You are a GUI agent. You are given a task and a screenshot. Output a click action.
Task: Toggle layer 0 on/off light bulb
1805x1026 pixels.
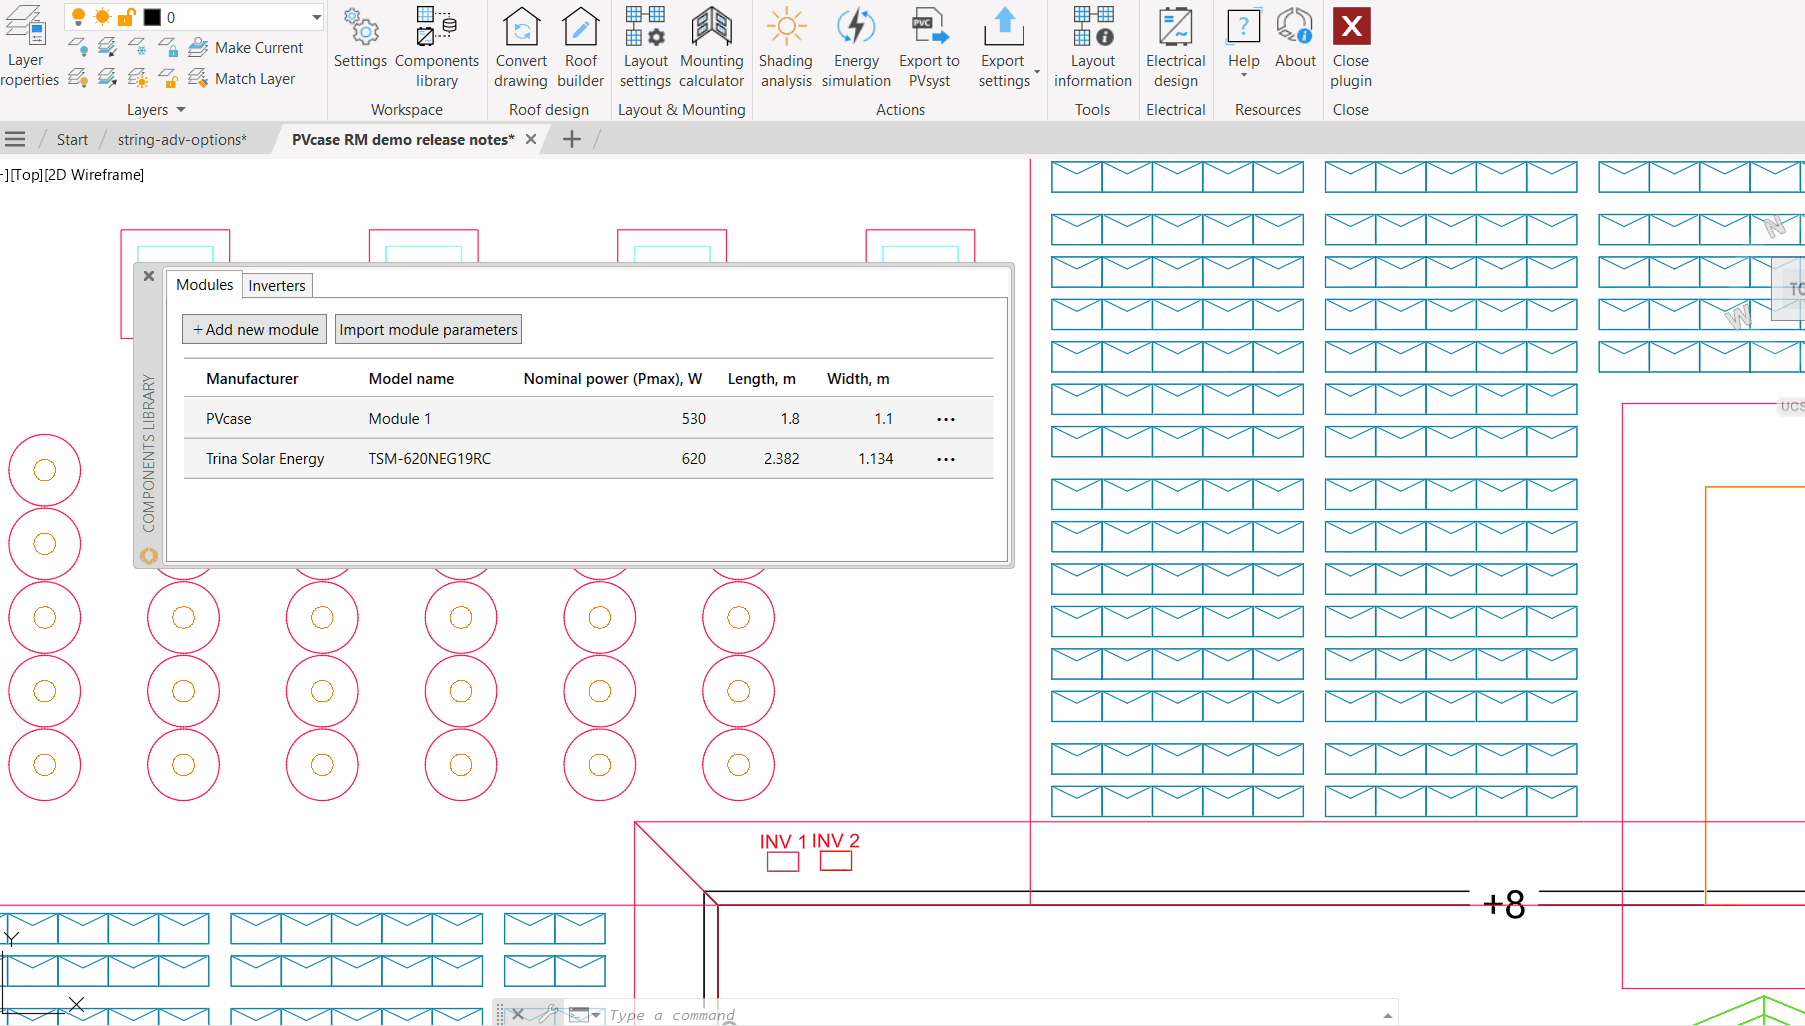coord(78,17)
